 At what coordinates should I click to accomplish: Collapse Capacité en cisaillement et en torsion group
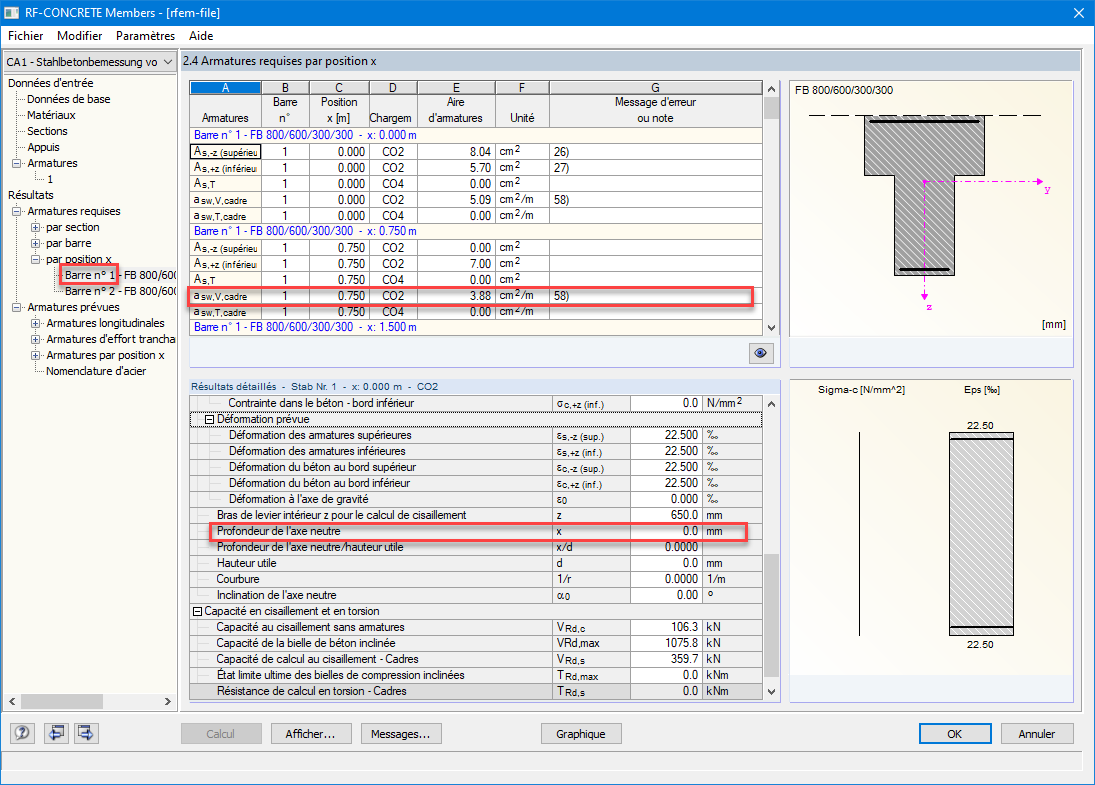(197, 611)
